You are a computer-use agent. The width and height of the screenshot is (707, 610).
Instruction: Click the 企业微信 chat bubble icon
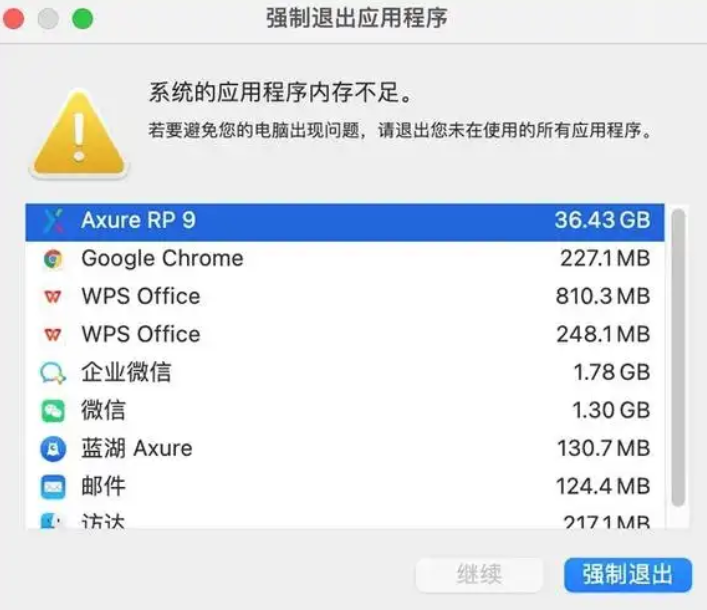click(53, 373)
